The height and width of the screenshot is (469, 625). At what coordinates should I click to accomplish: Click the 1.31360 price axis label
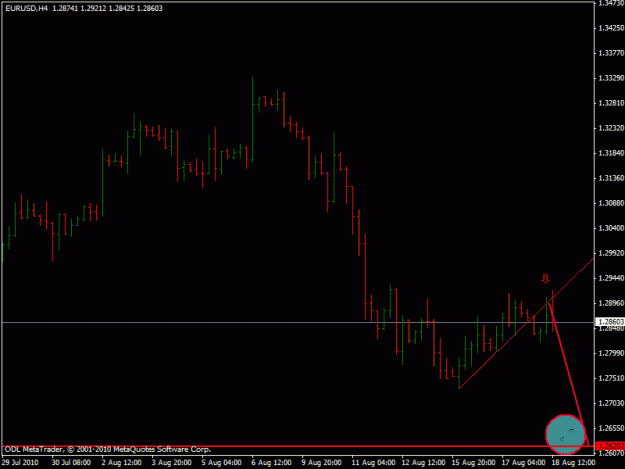coord(611,178)
